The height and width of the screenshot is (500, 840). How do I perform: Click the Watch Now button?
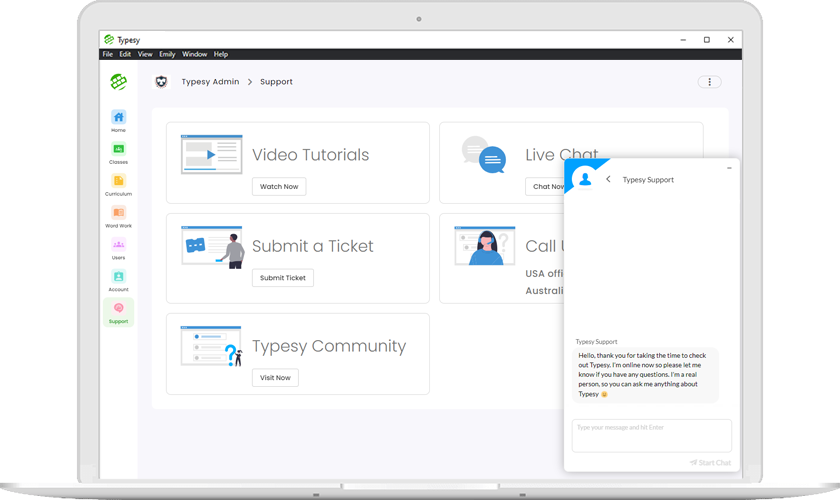click(x=279, y=186)
